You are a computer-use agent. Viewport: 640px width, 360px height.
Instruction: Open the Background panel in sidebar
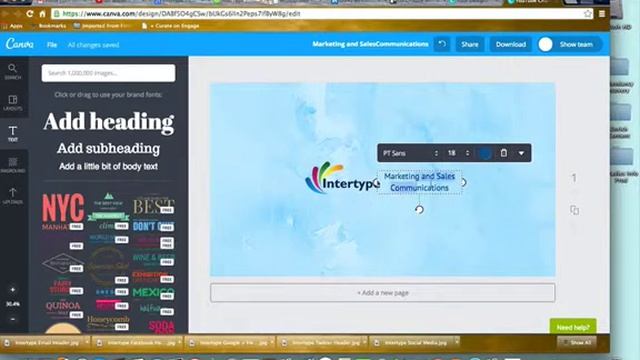tap(13, 165)
